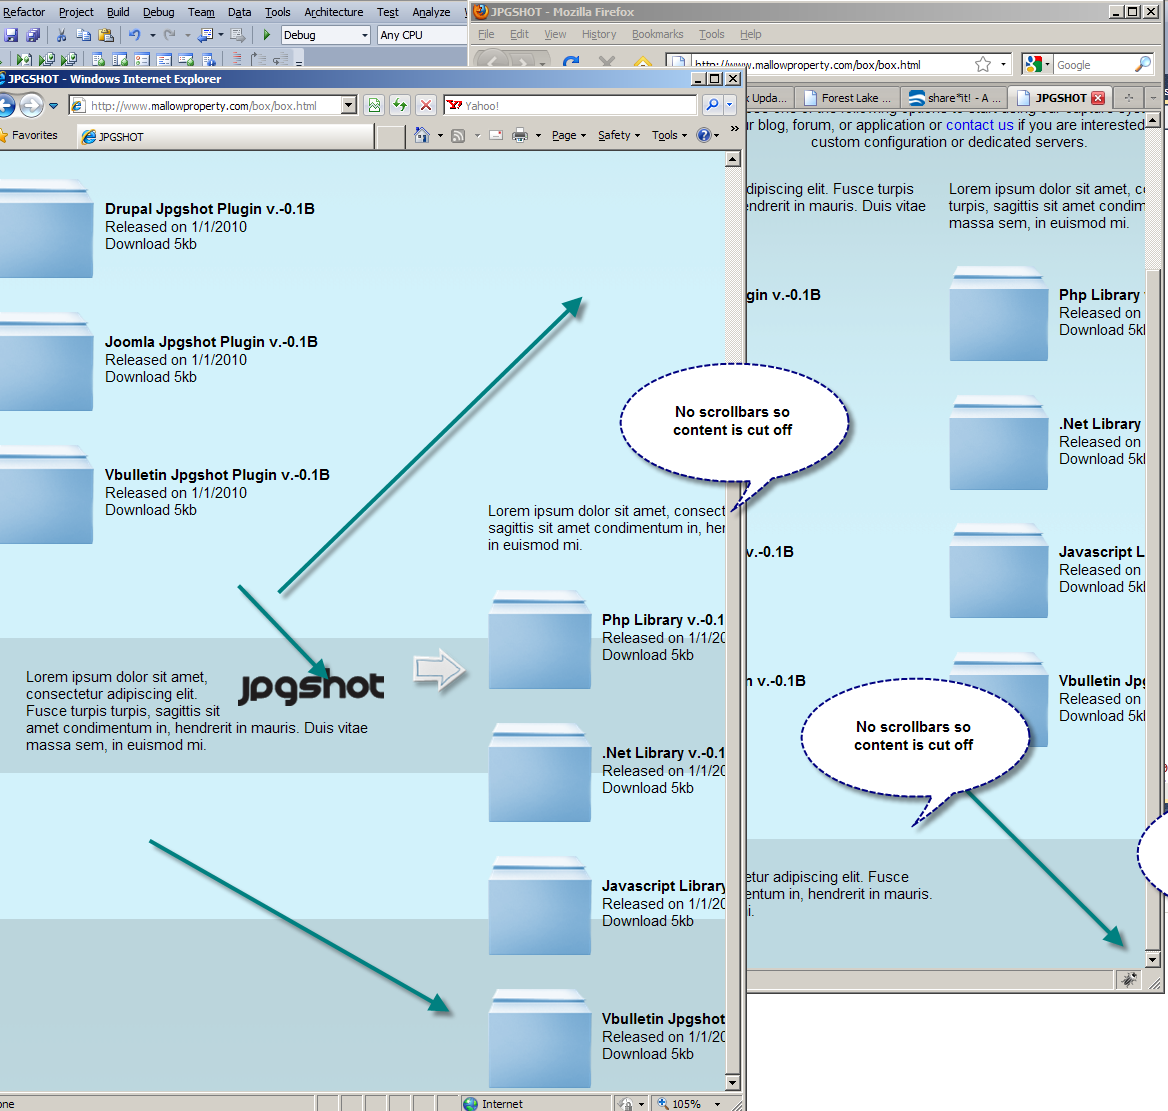Open the Architecture menu in Visual Studio
The width and height of the screenshot is (1168, 1111).
pos(333,12)
